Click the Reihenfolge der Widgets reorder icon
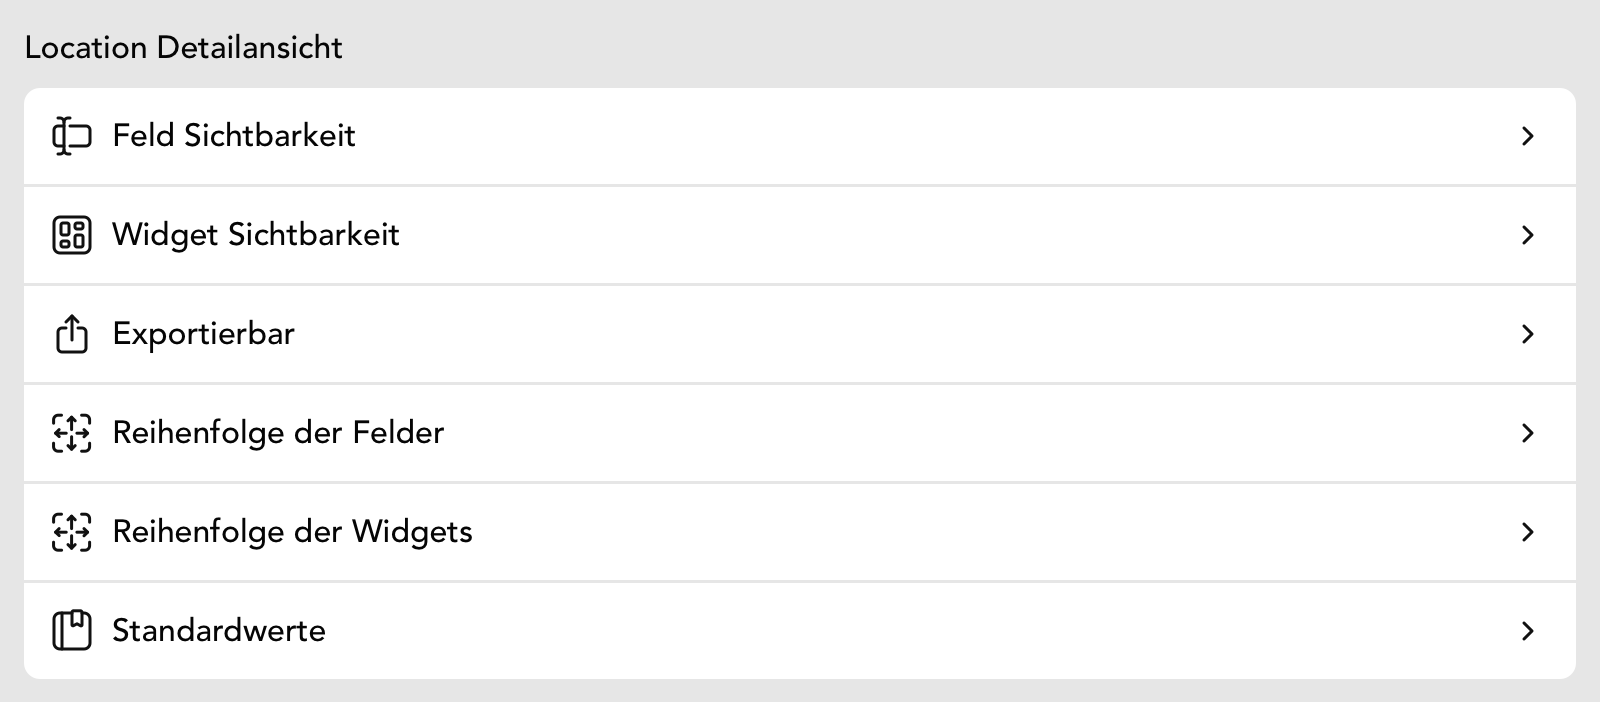The image size is (1600, 702). (71, 532)
